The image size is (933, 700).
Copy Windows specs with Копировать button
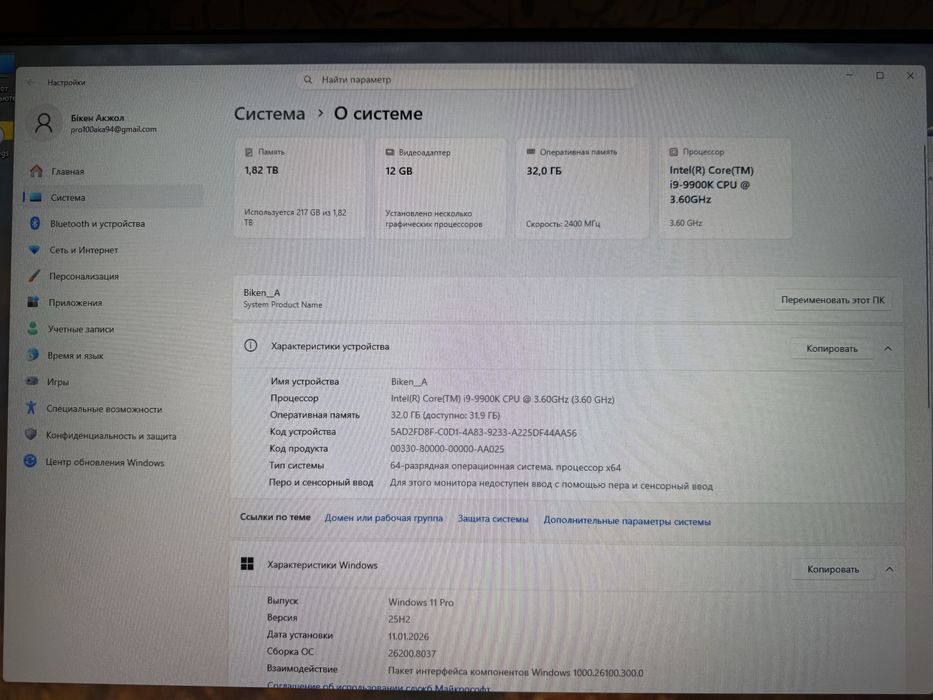coord(833,569)
